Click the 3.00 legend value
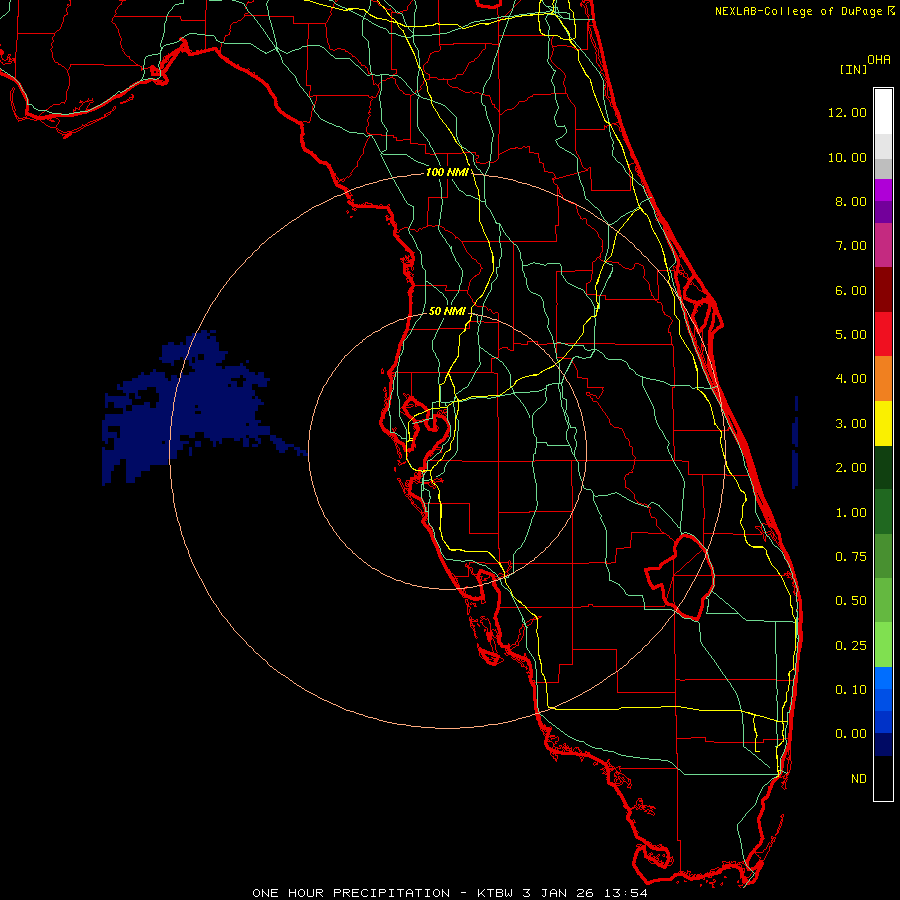Image resolution: width=900 pixels, height=900 pixels. click(x=851, y=424)
